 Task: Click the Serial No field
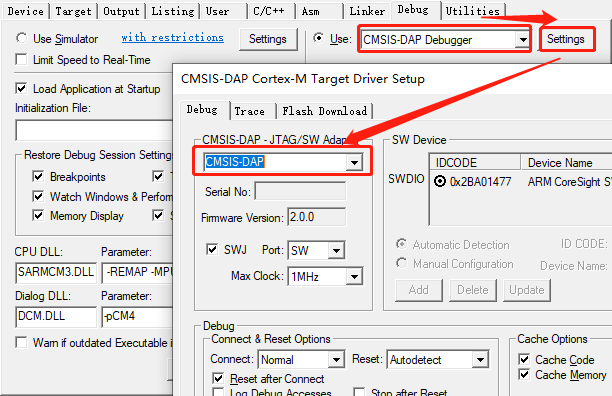[x=300, y=191]
